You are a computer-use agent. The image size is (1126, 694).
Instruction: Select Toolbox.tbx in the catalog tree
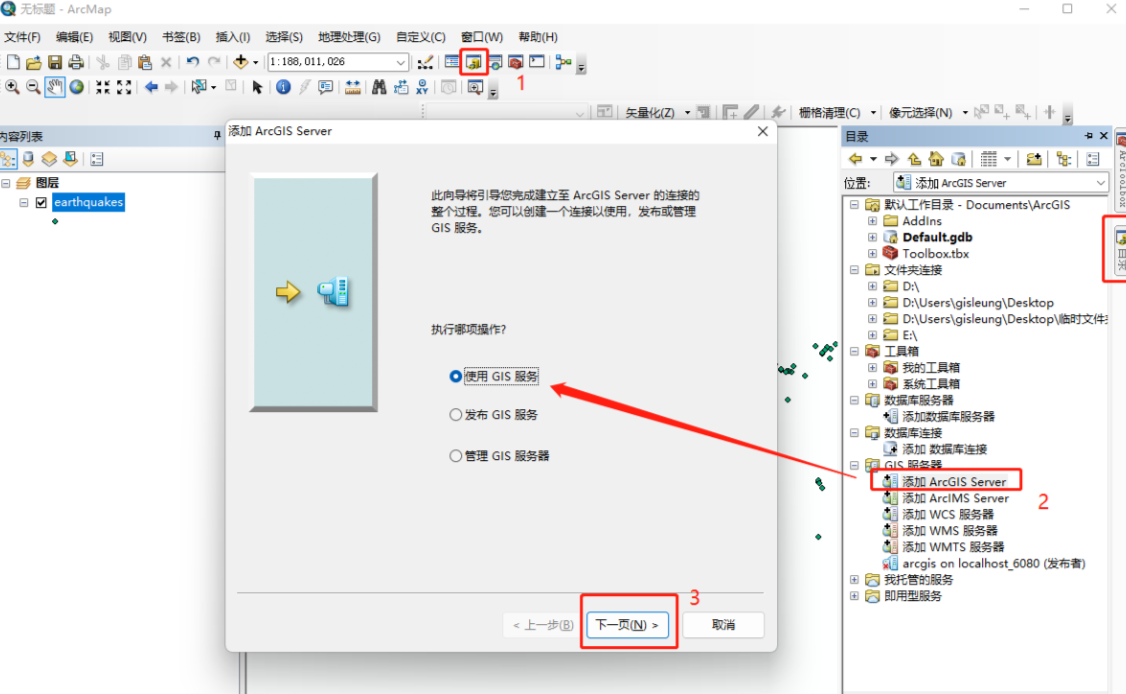[935, 254]
